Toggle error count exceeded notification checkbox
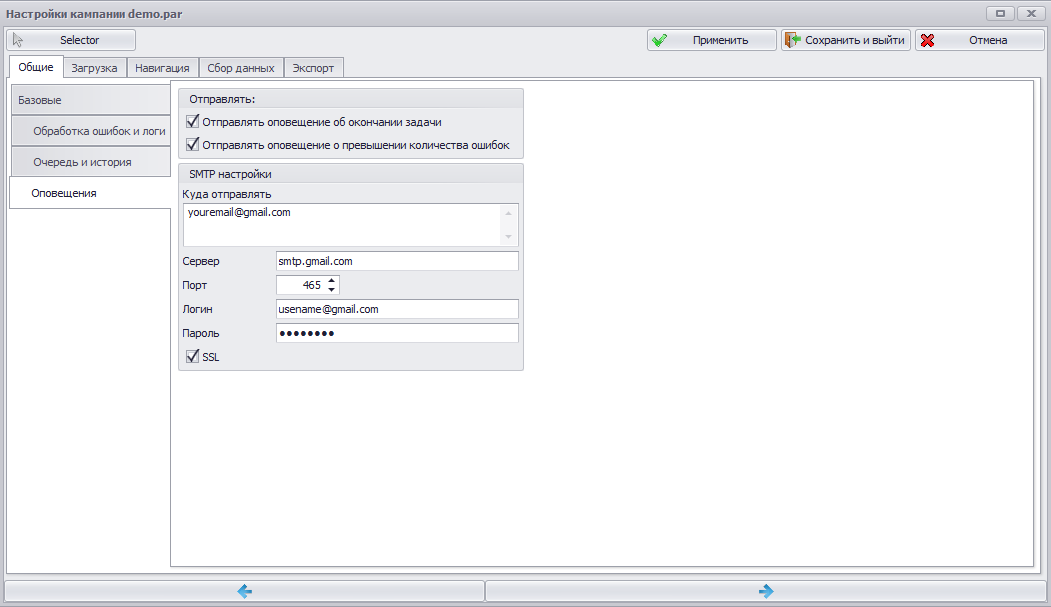Screen dimensions: 1051x607 click(192, 144)
